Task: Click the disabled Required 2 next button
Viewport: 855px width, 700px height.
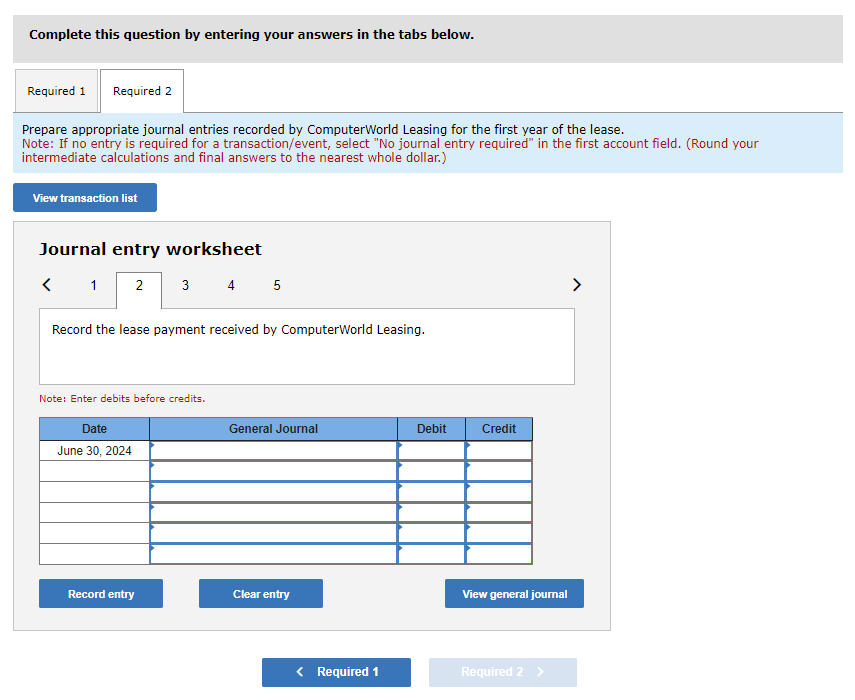Action: [x=503, y=672]
